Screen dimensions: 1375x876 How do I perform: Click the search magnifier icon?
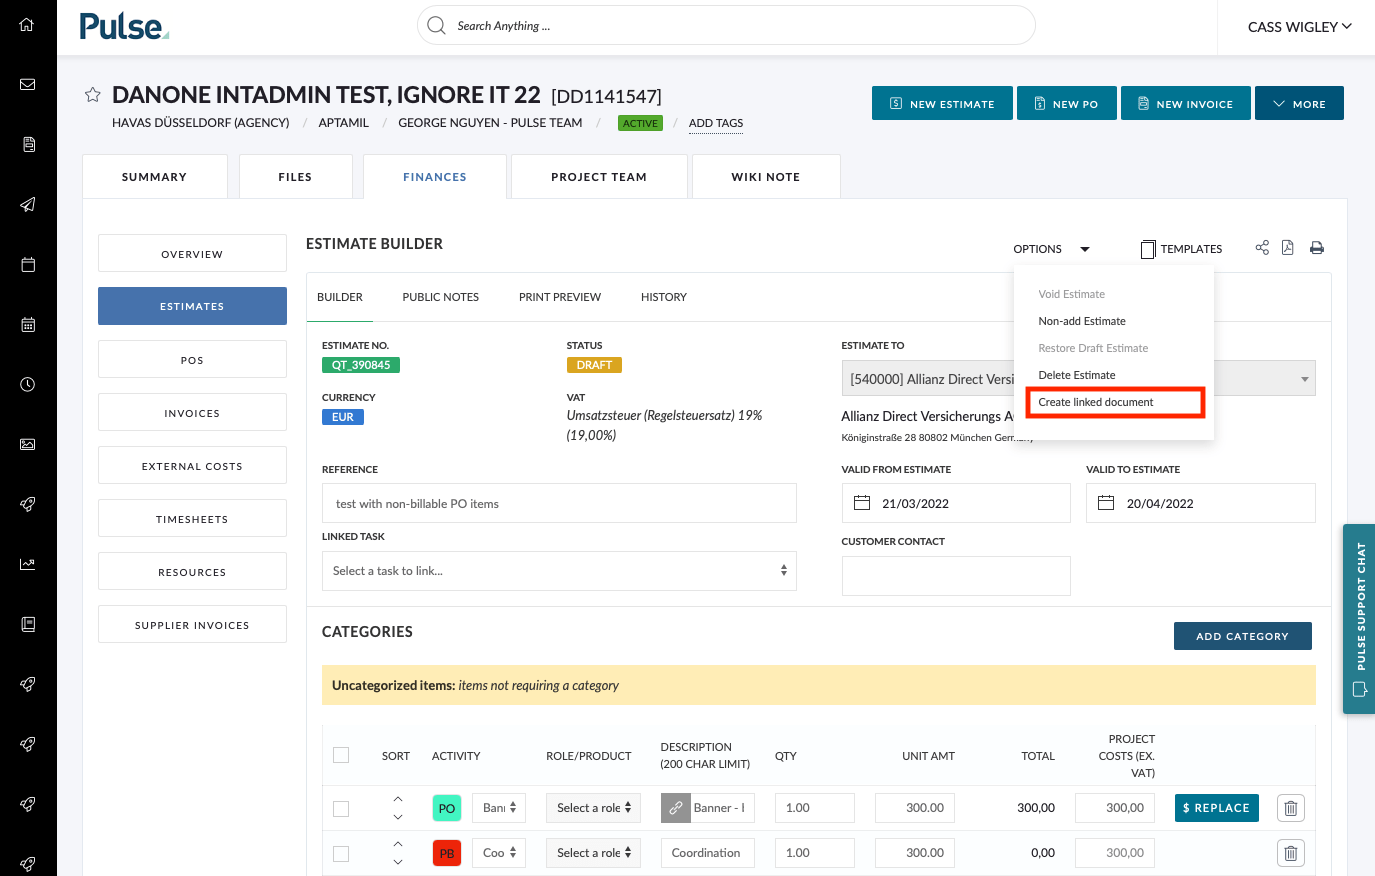coord(436,25)
